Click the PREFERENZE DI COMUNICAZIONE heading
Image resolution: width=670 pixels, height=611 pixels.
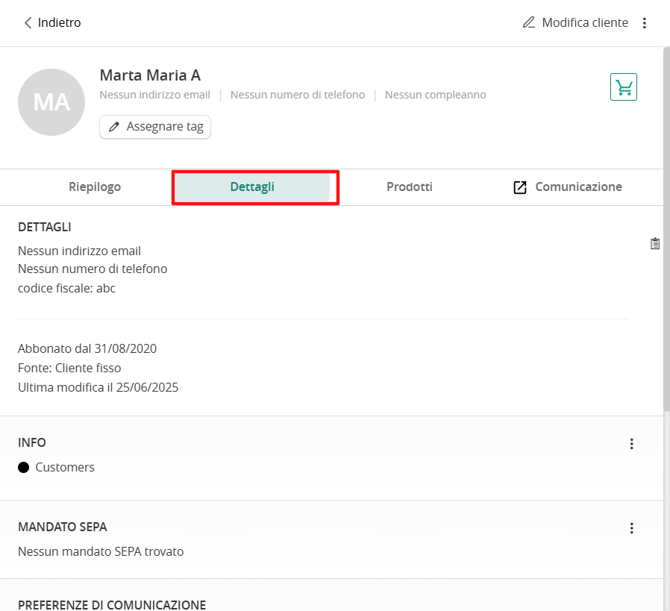[112, 605]
